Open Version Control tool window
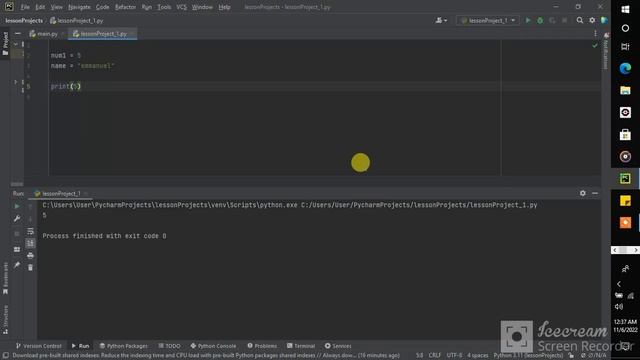 [39, 346]
